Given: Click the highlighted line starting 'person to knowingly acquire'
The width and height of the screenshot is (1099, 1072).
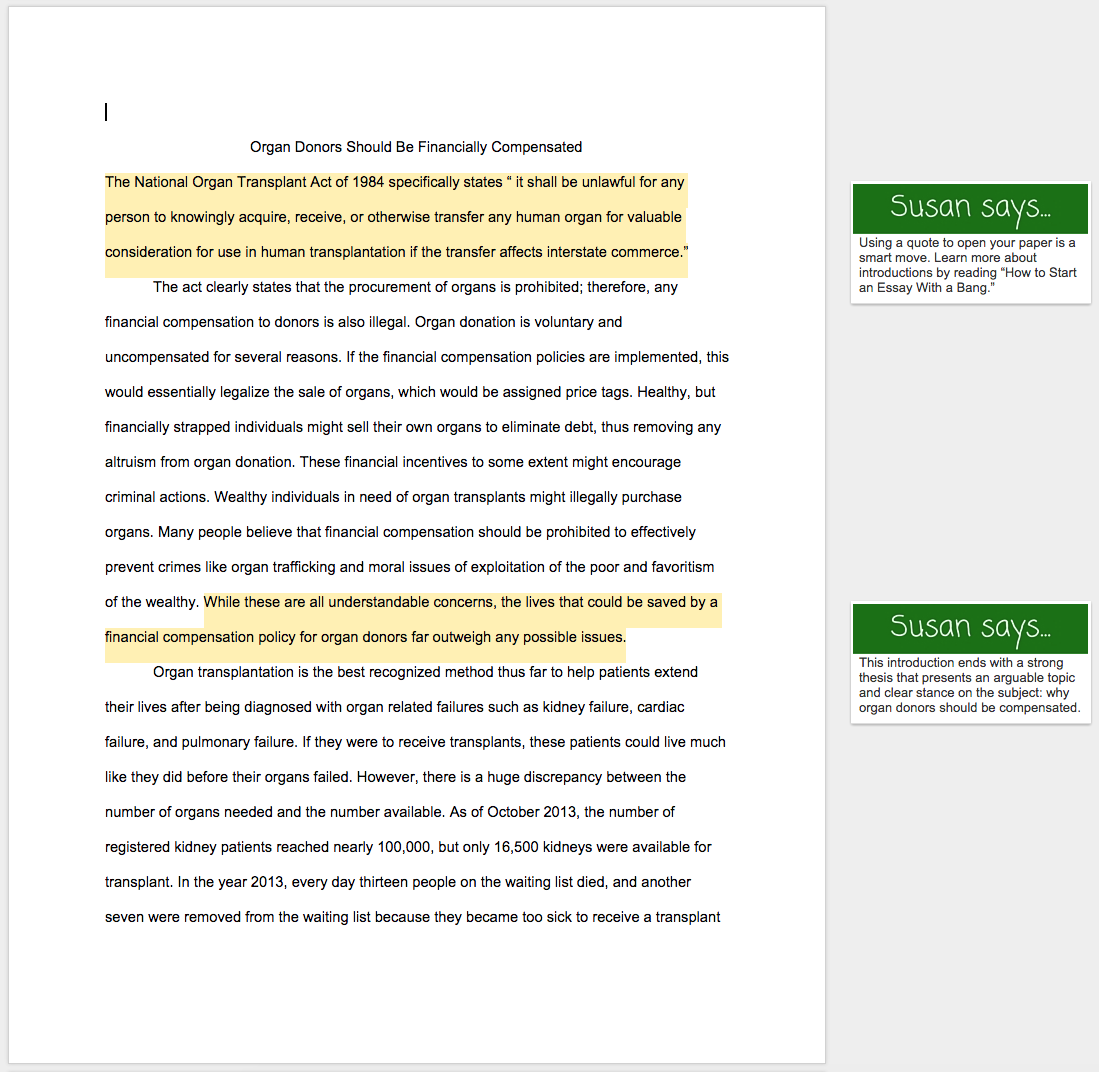Looking at the screenshot, I should tap(393, 217).
